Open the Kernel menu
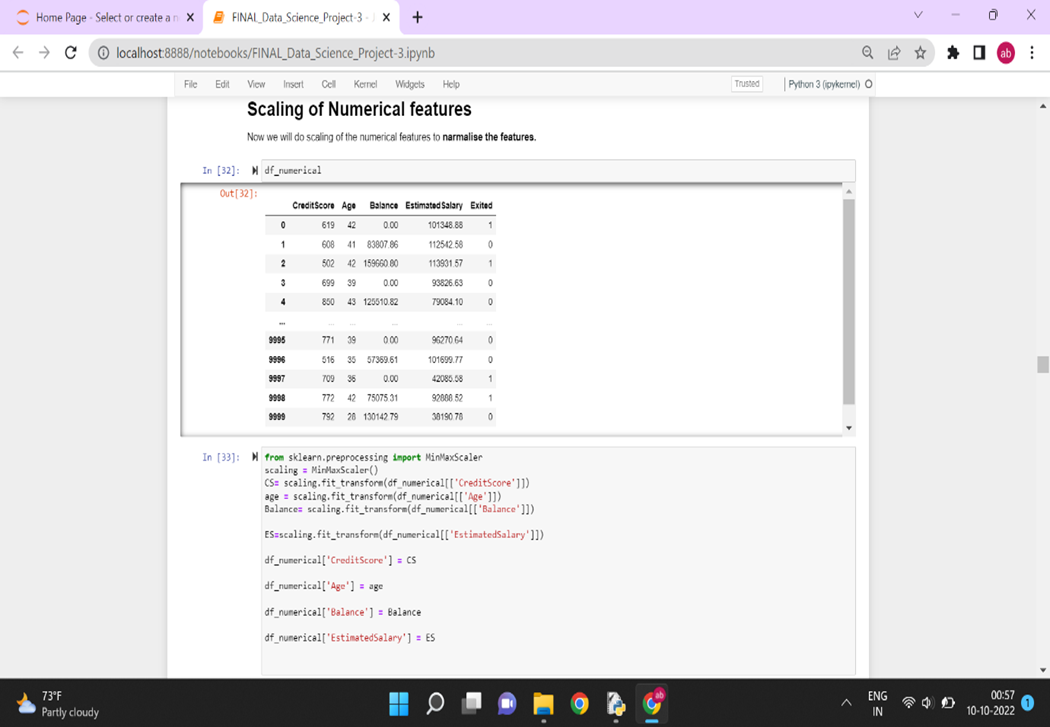 (366, 84)
